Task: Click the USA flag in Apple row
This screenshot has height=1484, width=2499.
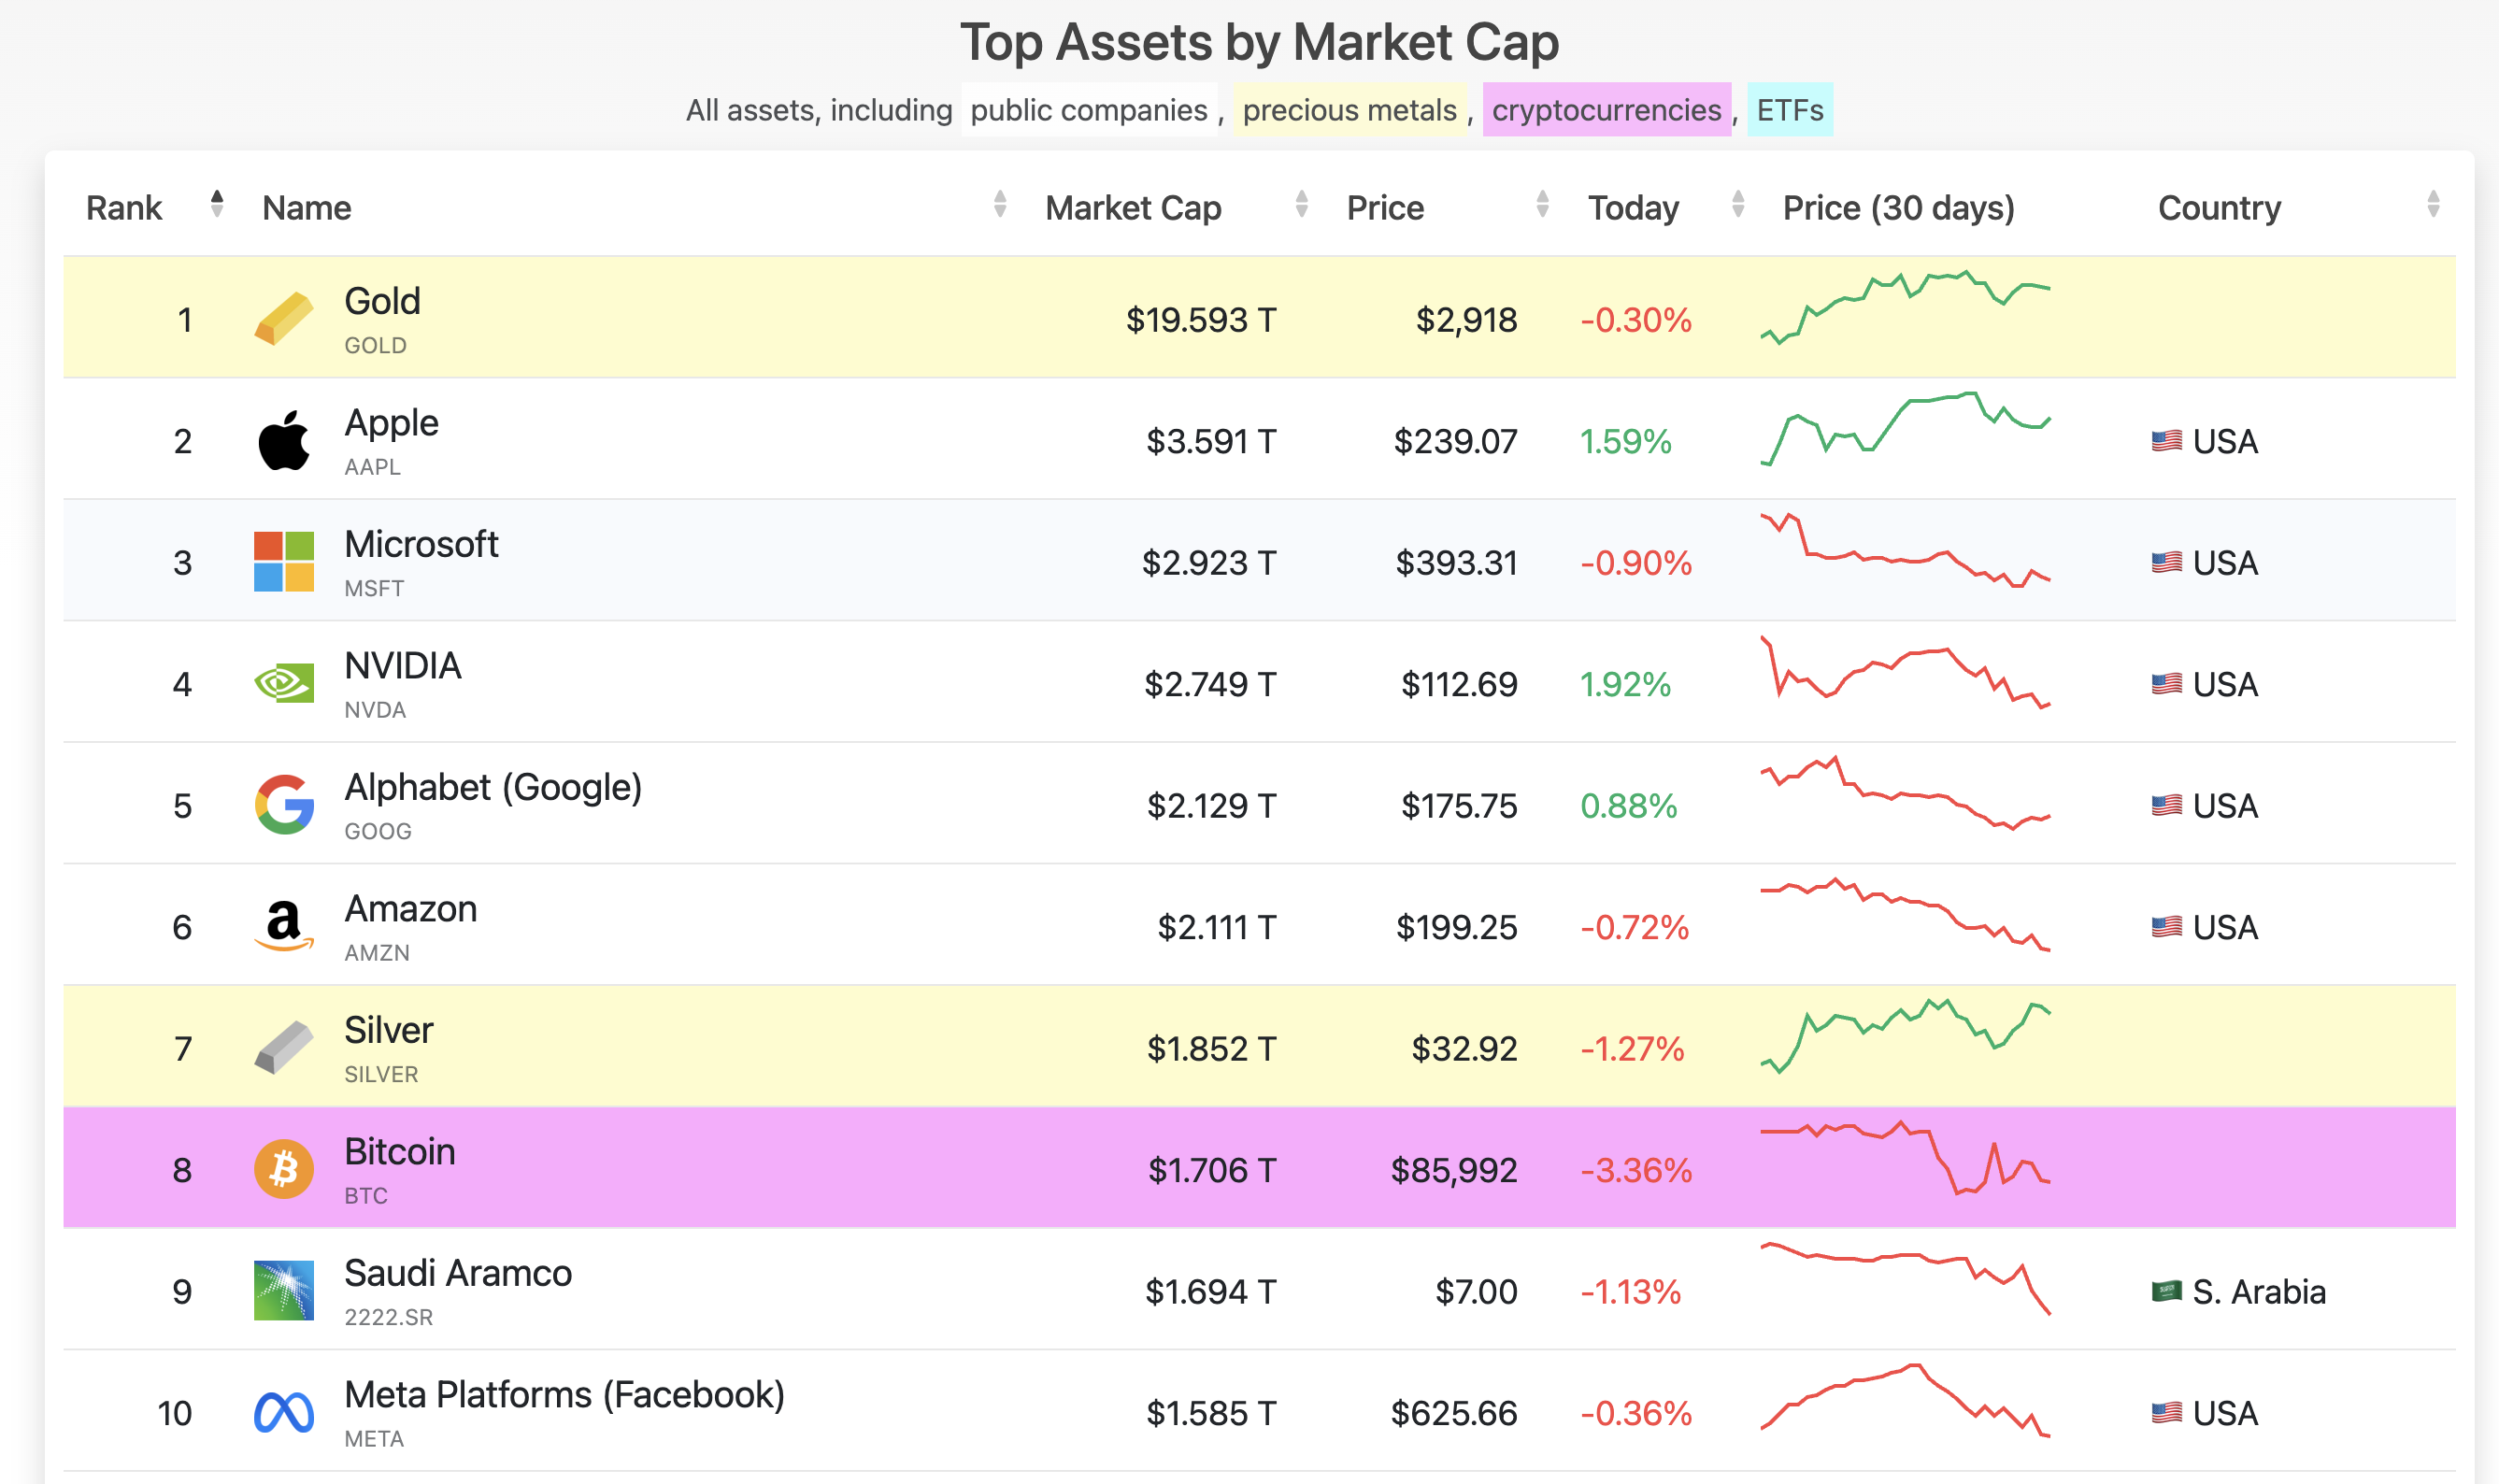Action: tap(2167, 441)
